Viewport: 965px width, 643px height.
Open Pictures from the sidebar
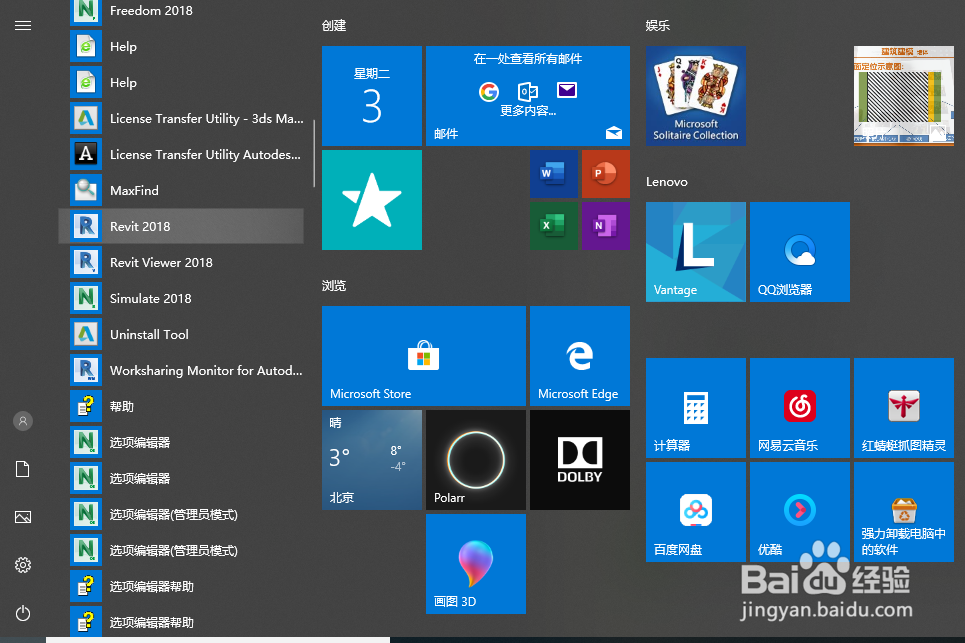click(23, 517)
